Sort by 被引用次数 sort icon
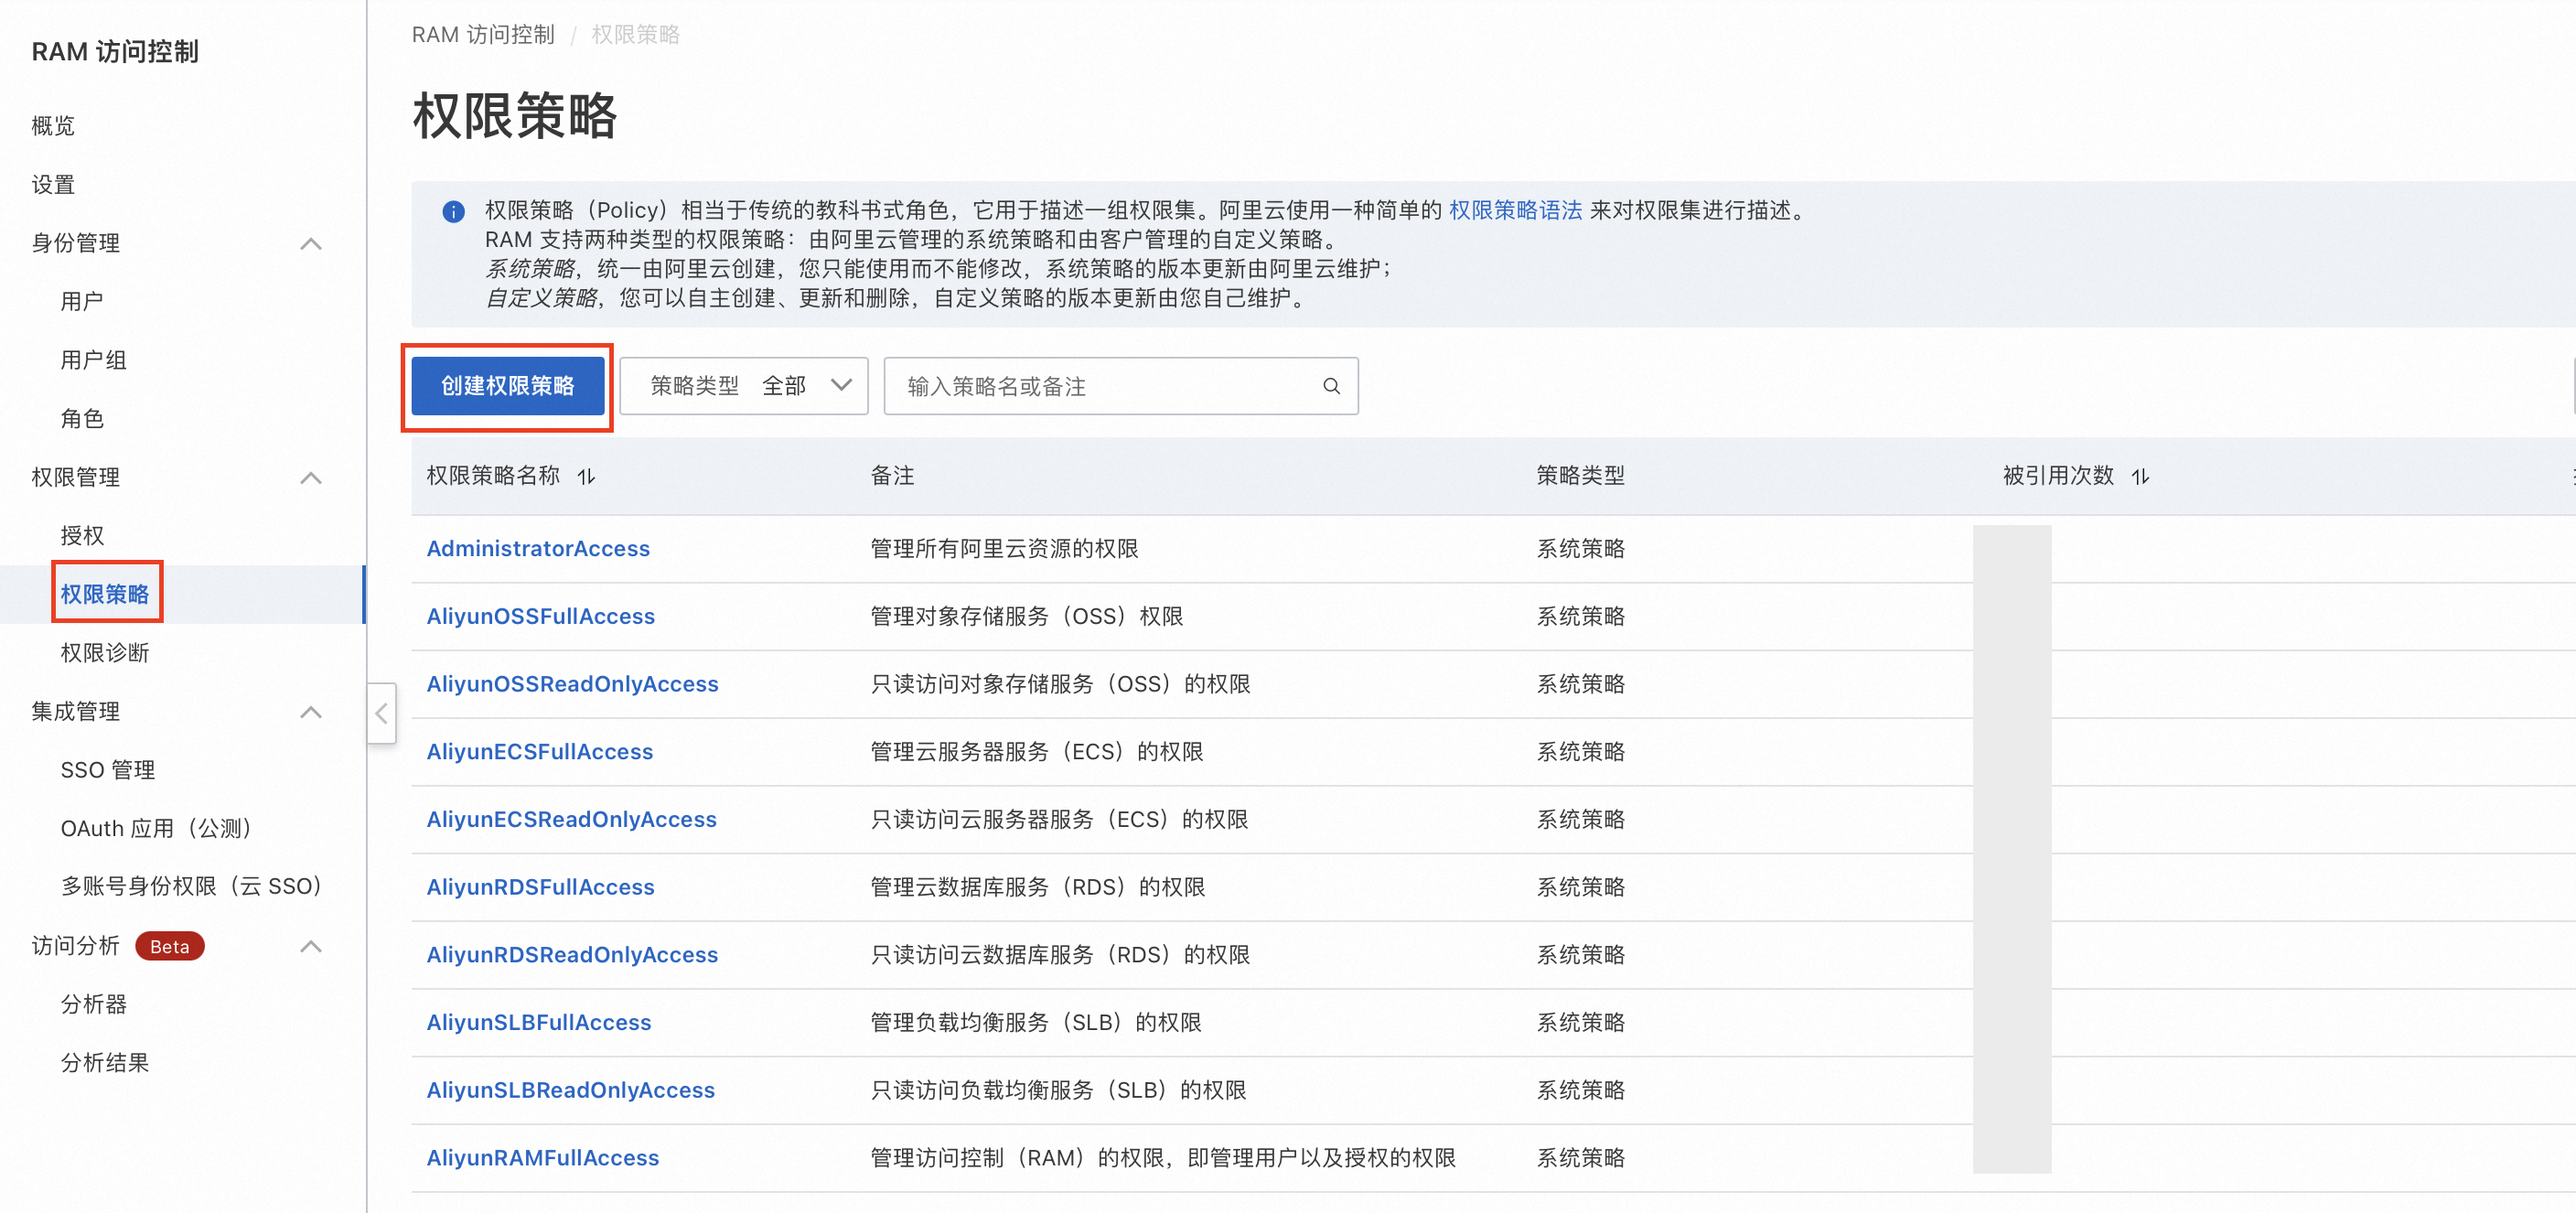This screenshot has width=2576, height=1213. [x=2140, y=477]
